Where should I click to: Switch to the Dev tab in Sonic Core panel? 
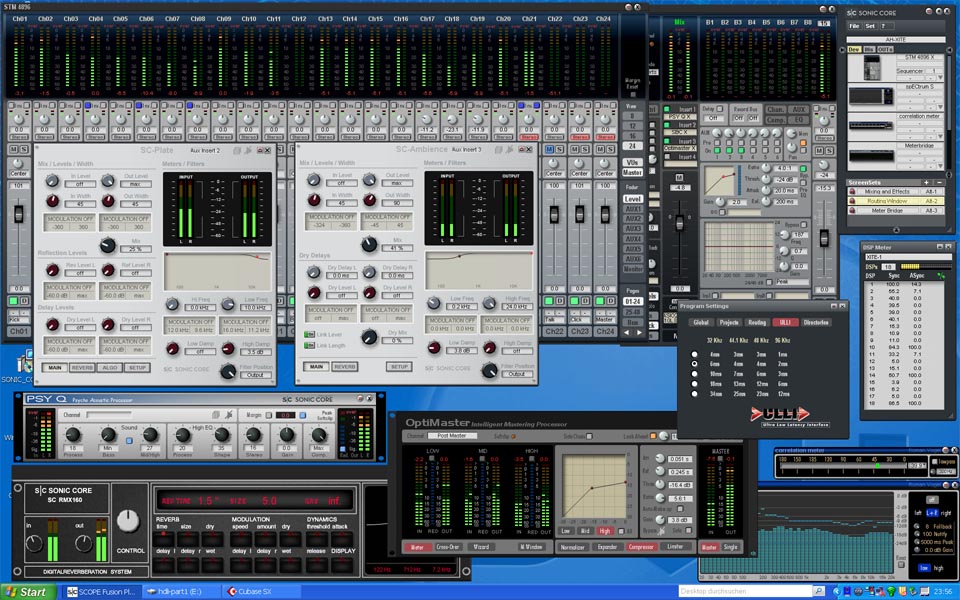point(854,49)
